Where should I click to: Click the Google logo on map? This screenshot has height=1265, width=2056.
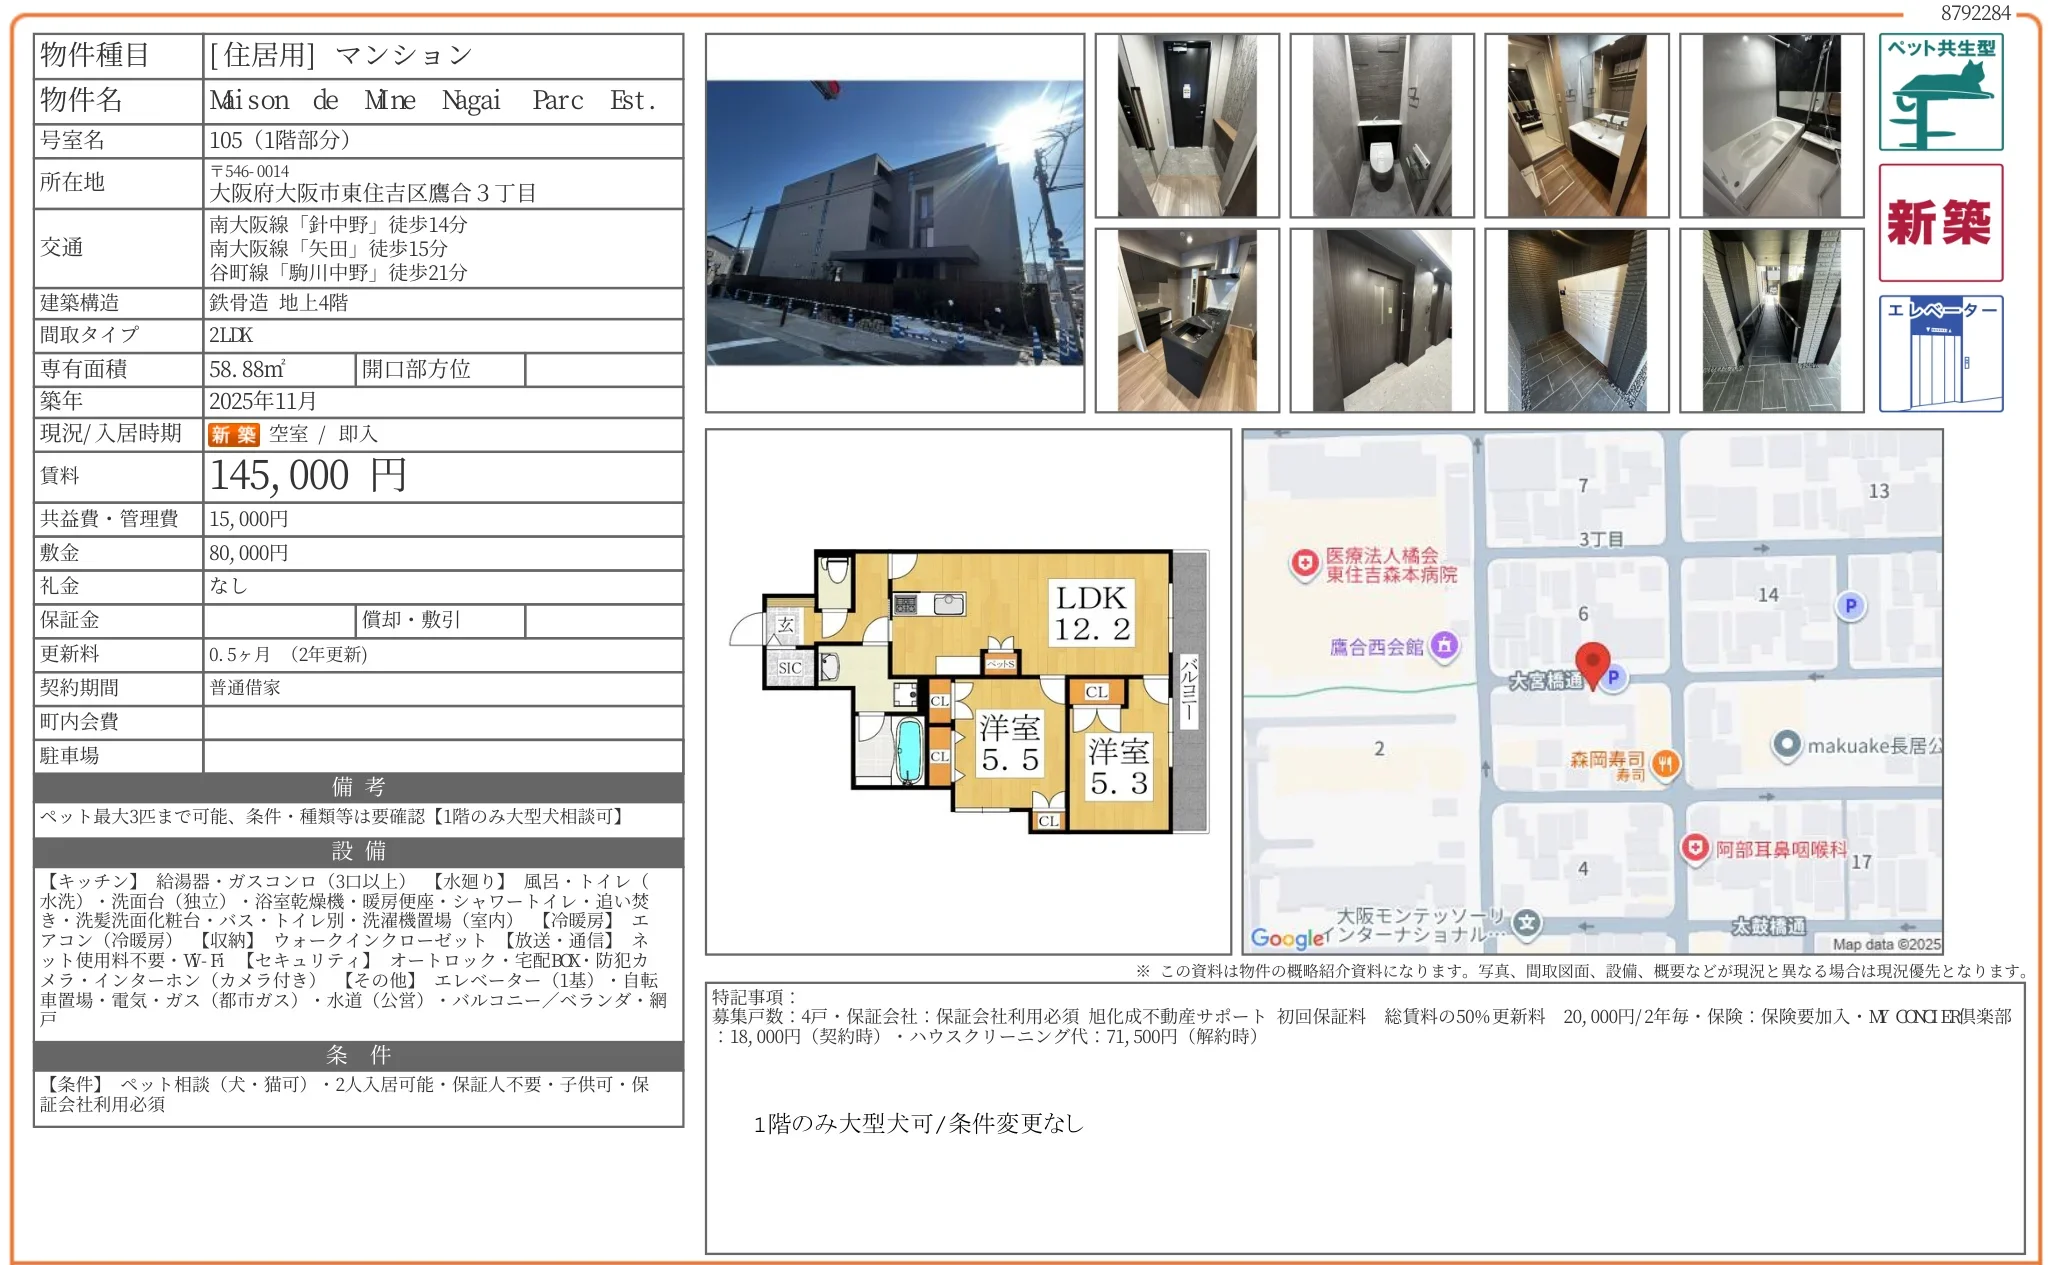pos(1287,938)
